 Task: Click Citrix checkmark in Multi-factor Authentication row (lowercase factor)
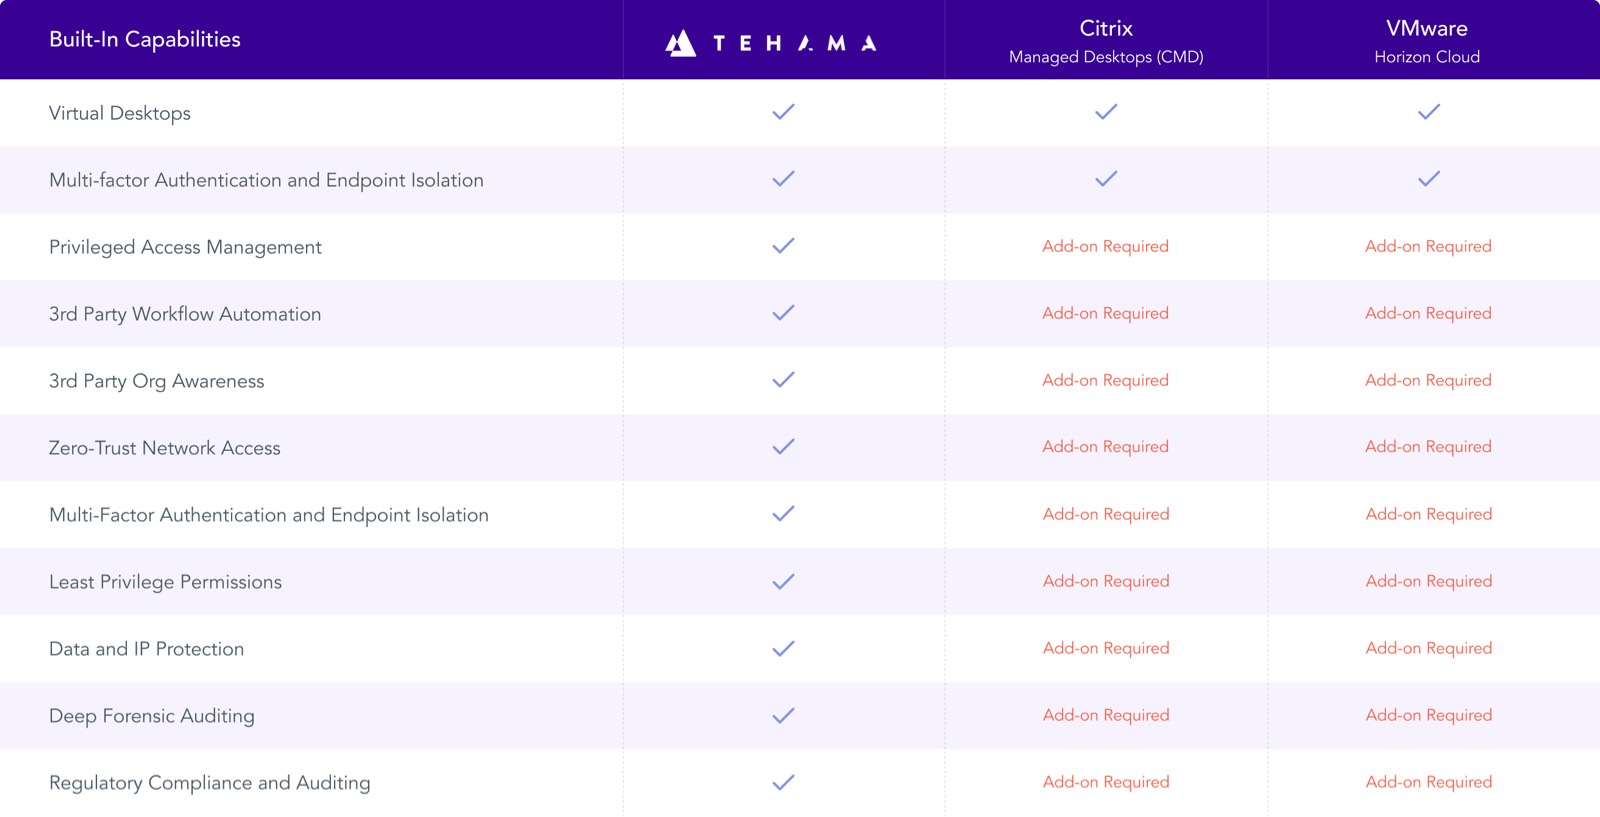1106,179
